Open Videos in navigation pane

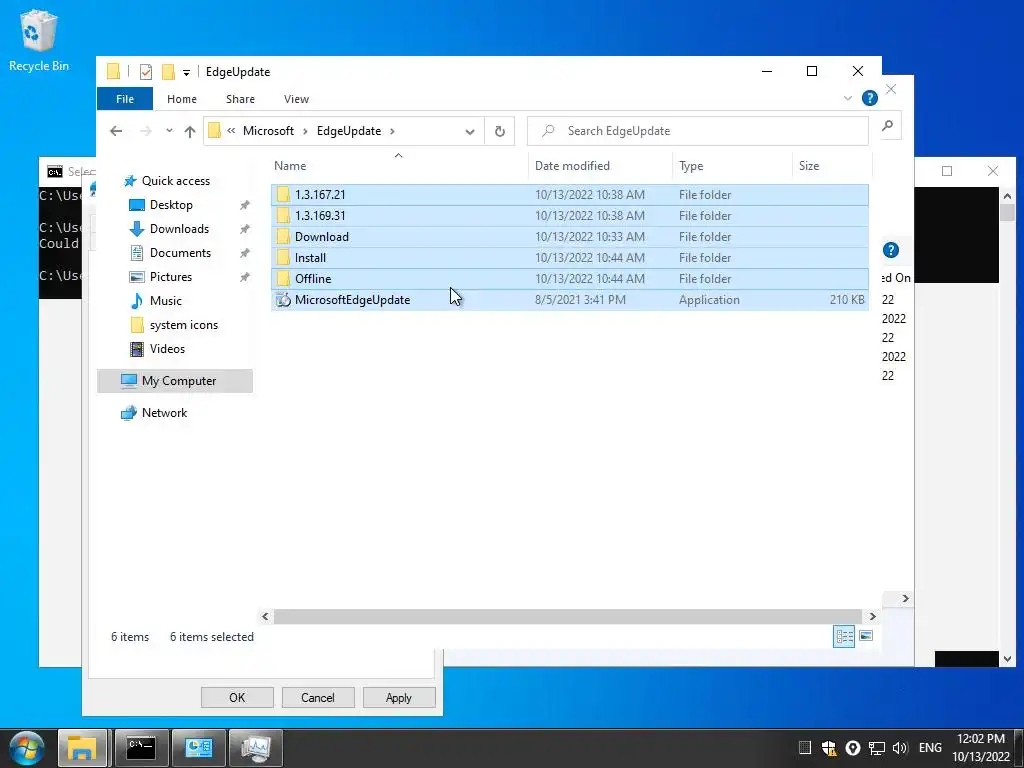(167, 349)
